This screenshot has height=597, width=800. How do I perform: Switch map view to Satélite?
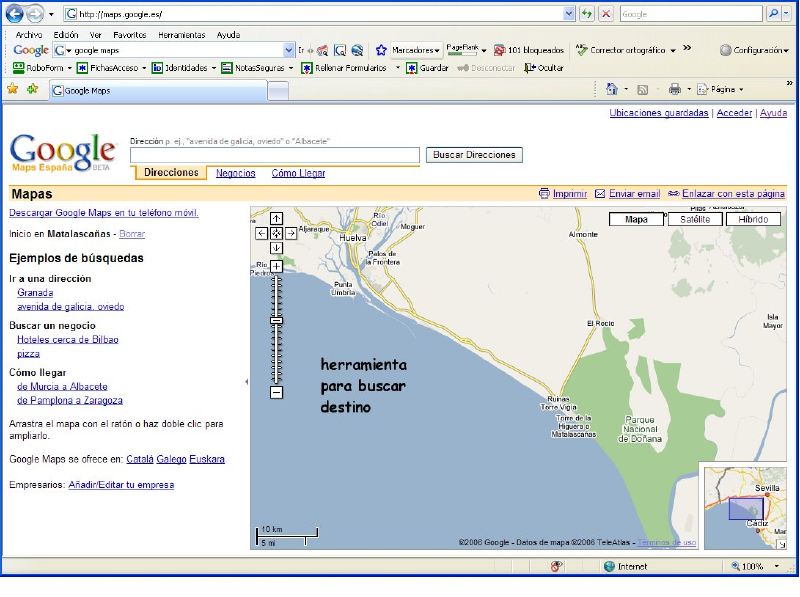pos(695,219)
